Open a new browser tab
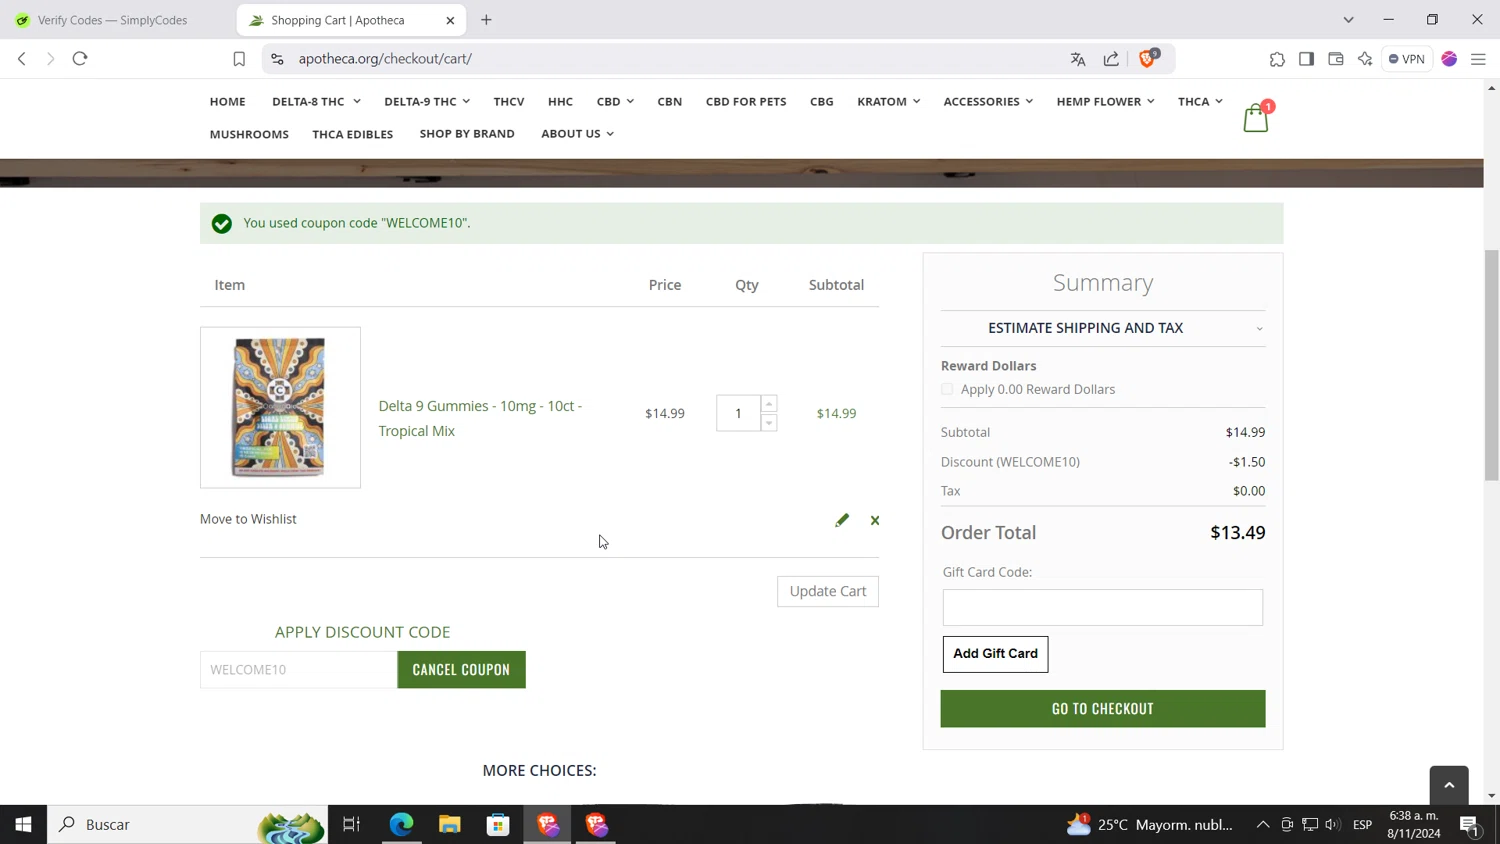Viewport: 1500px width, 844px height. tap(486, 20)
